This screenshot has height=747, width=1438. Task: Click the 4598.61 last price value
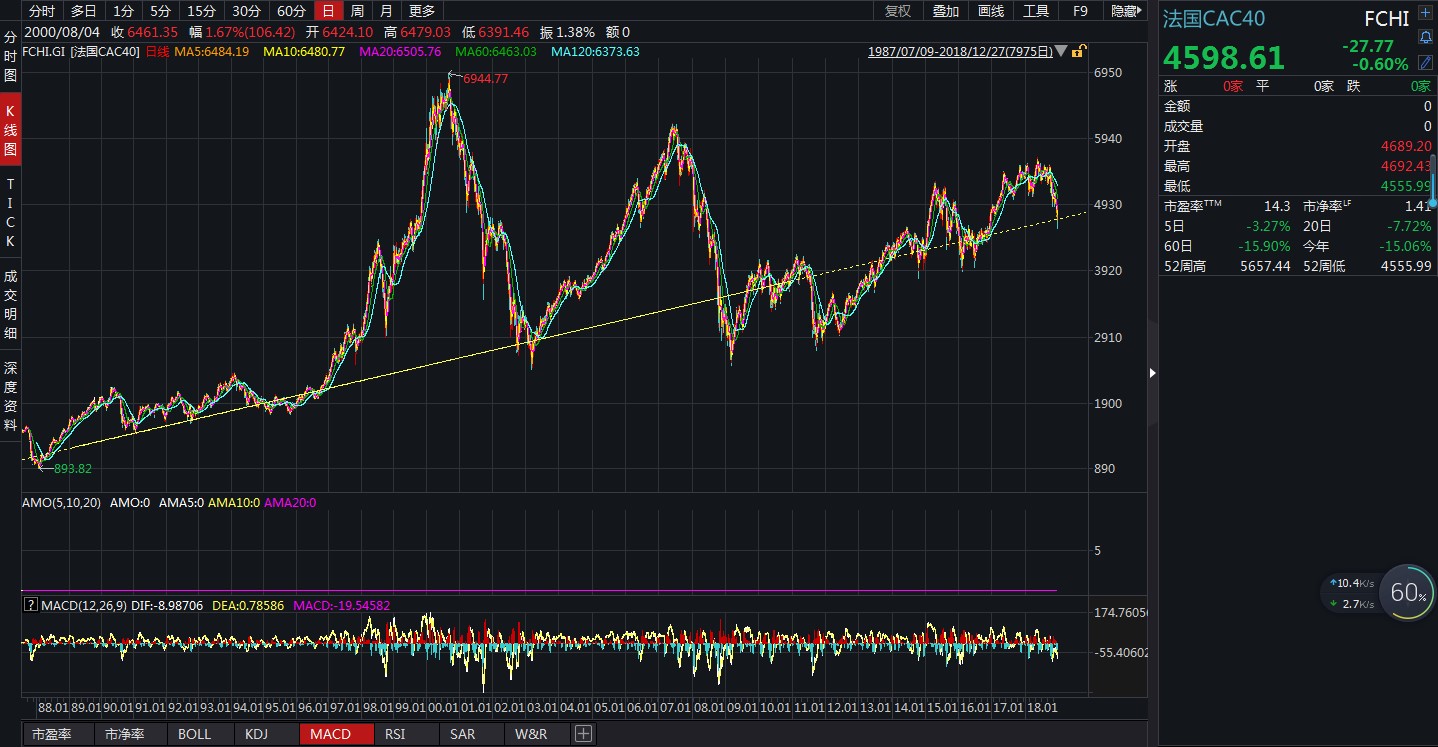pos(1224,56)
